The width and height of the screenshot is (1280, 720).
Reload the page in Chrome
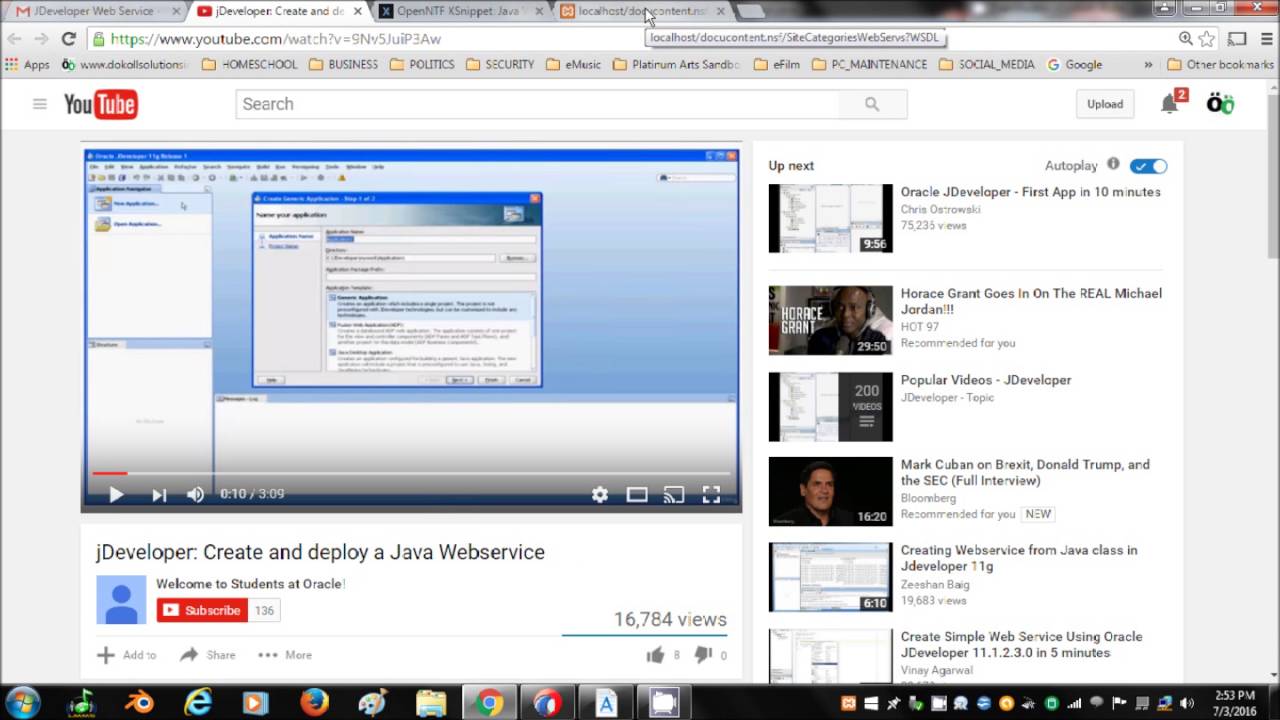click(68, 39)
